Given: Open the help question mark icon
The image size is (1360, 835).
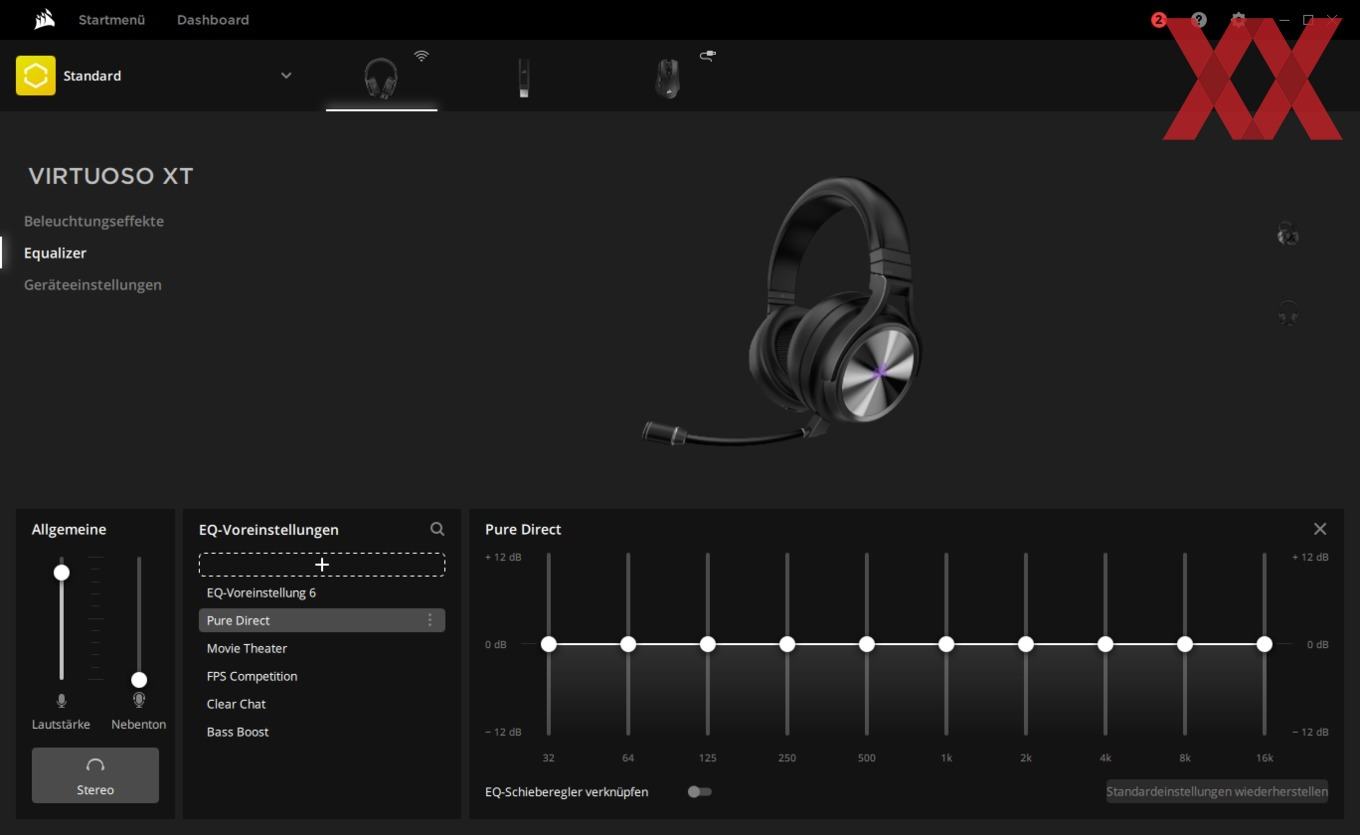Looking at the screenshot, I should 1199,20.
